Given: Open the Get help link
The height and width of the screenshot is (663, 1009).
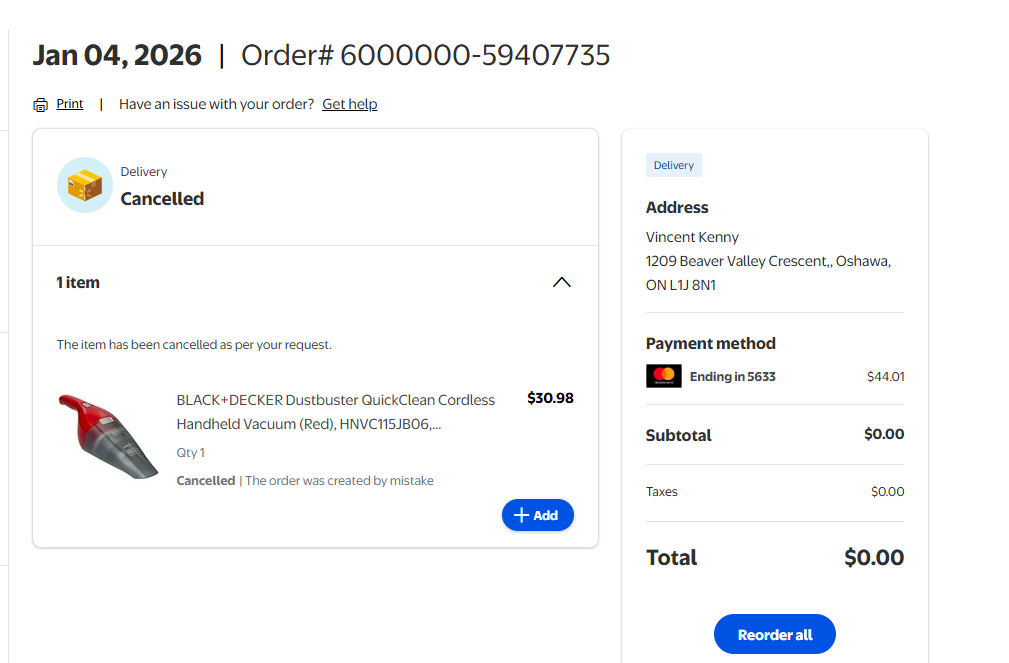Looking at the screenshot, I should (349, 104).
